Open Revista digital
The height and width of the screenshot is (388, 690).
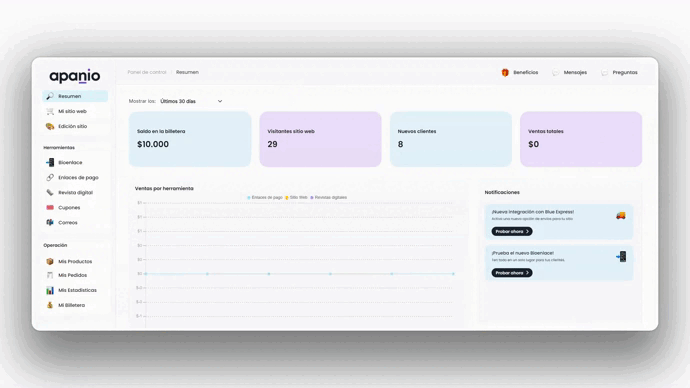tap(75, 192)
